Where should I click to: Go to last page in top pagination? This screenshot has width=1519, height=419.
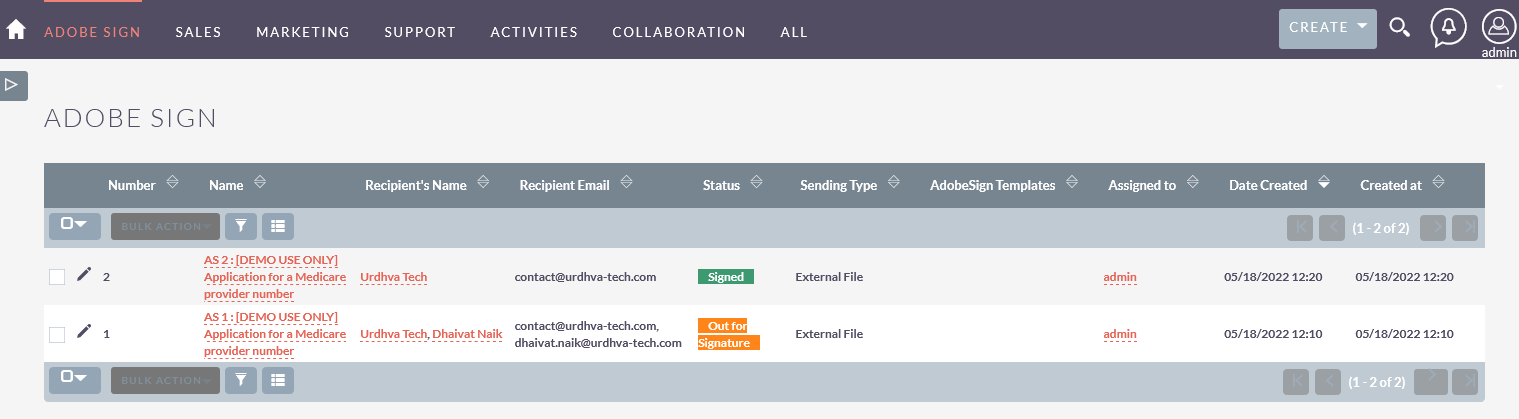[x=1465, y=227]
